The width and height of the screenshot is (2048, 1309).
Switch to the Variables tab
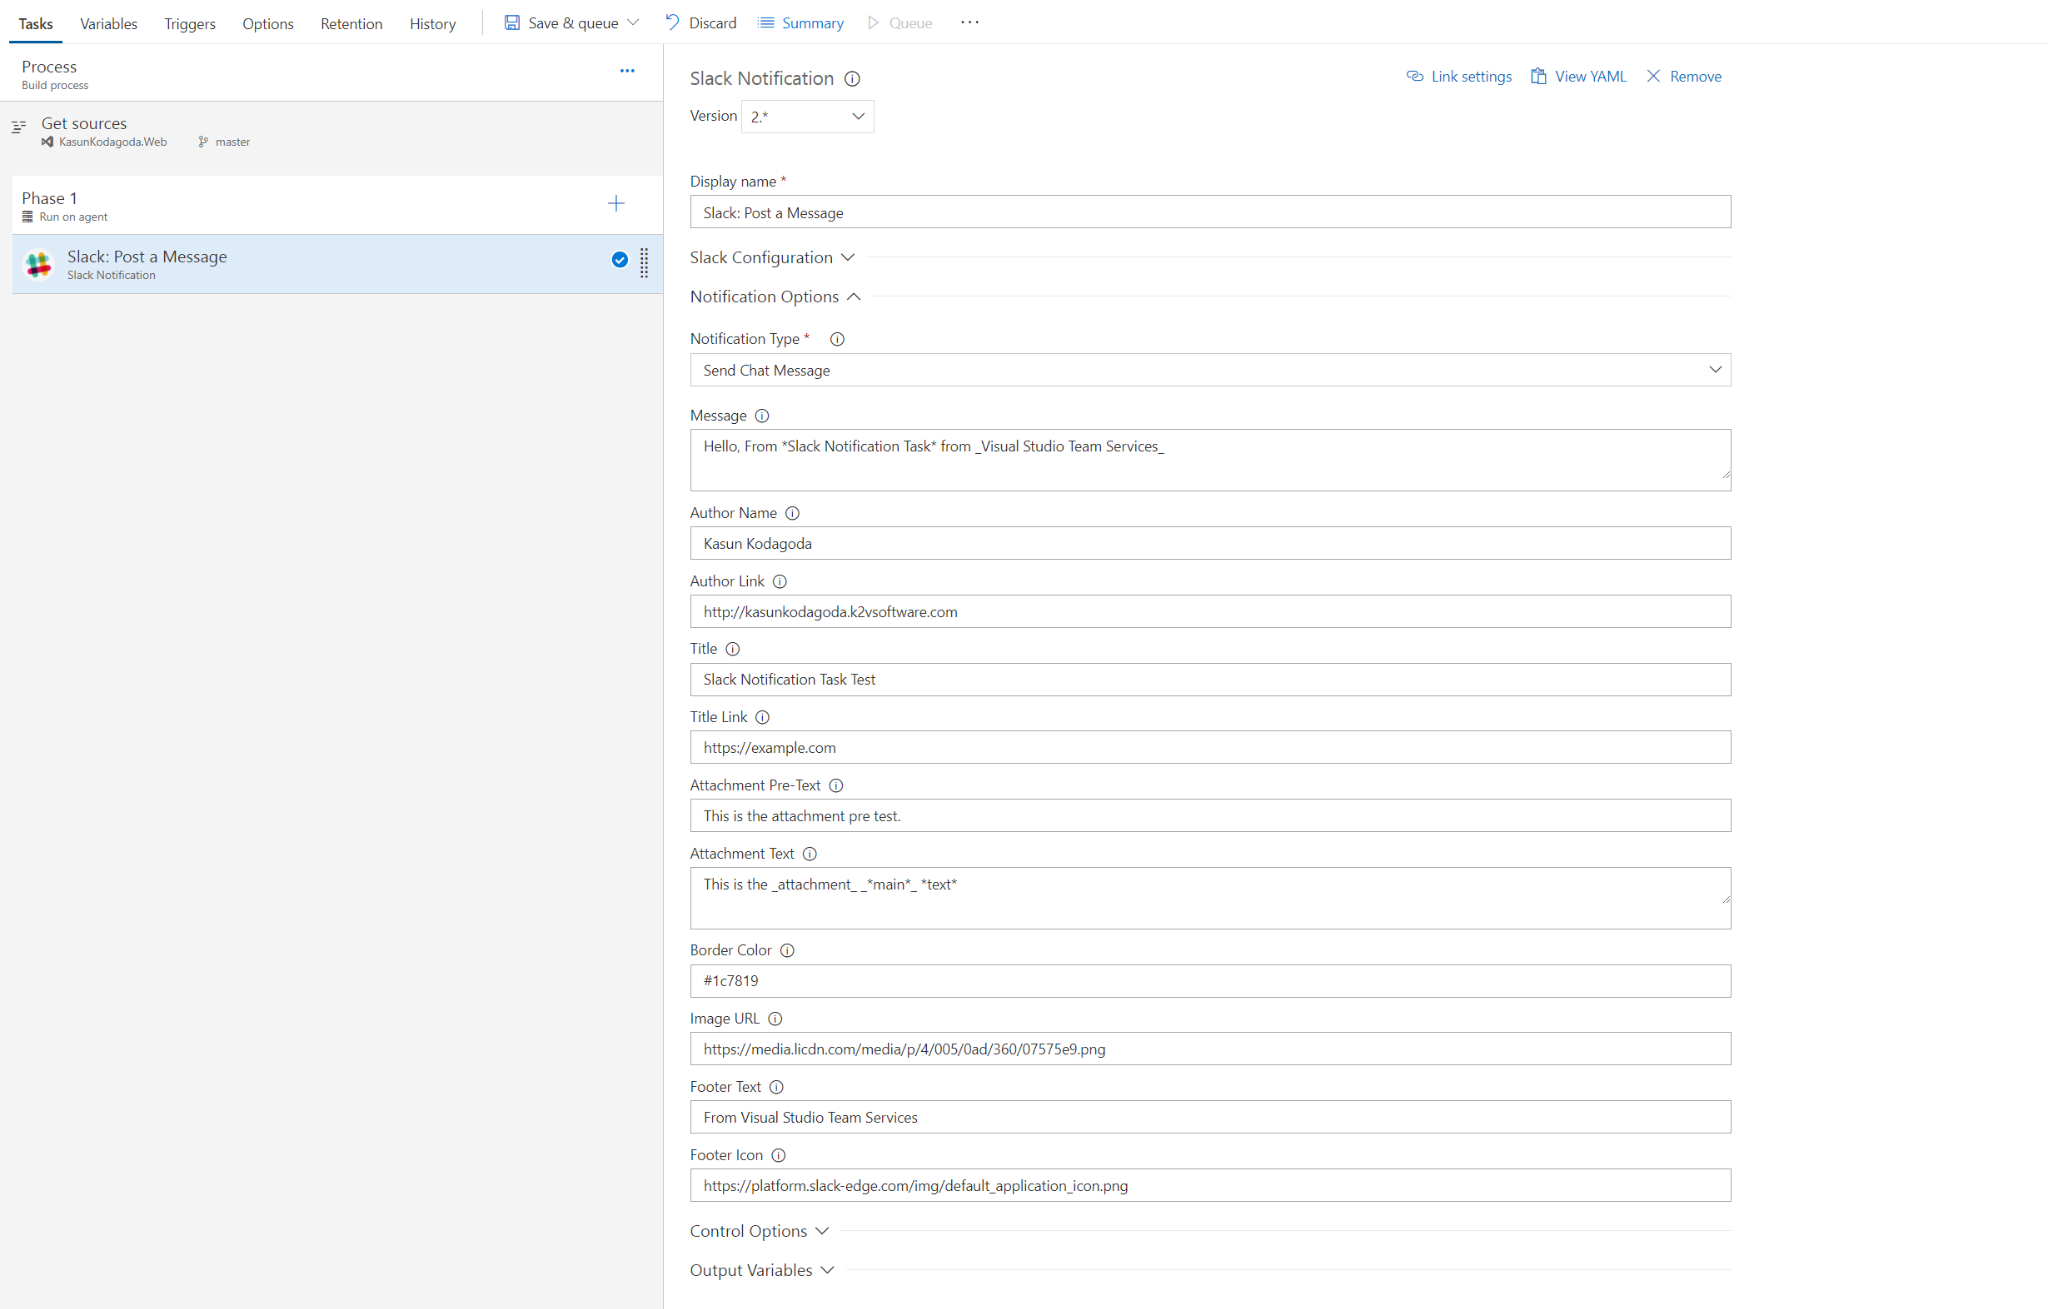[108, 23]
